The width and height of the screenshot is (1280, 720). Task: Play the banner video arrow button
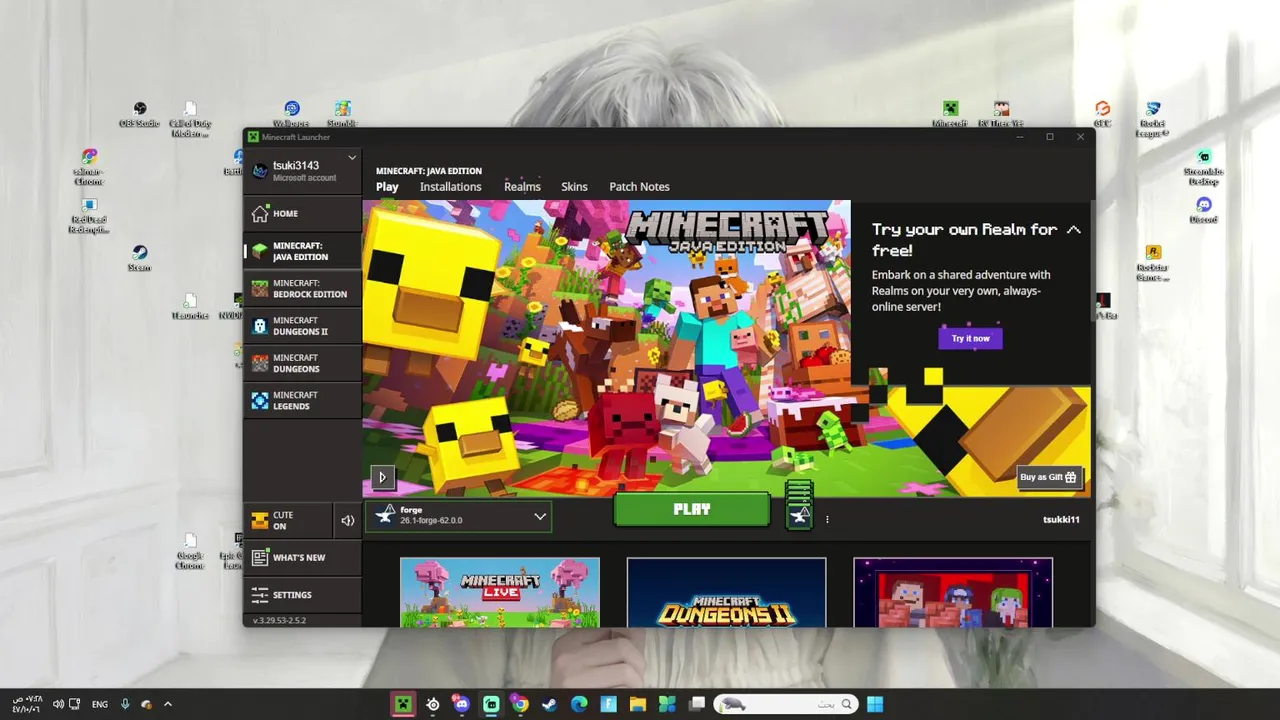[x=382, y=477]
